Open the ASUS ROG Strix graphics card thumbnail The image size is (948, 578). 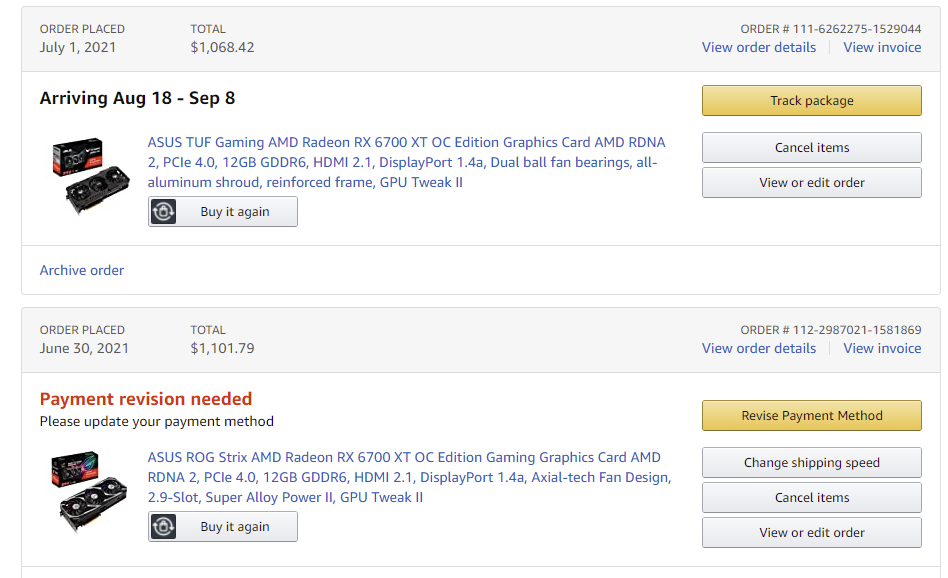click(x=89, y=491)
